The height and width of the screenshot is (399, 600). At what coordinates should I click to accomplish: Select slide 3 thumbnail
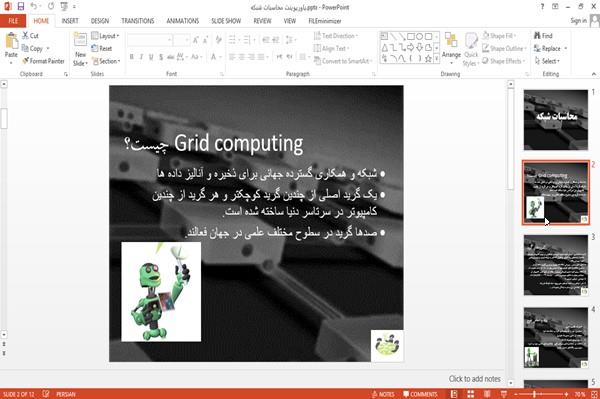(556, 265)
